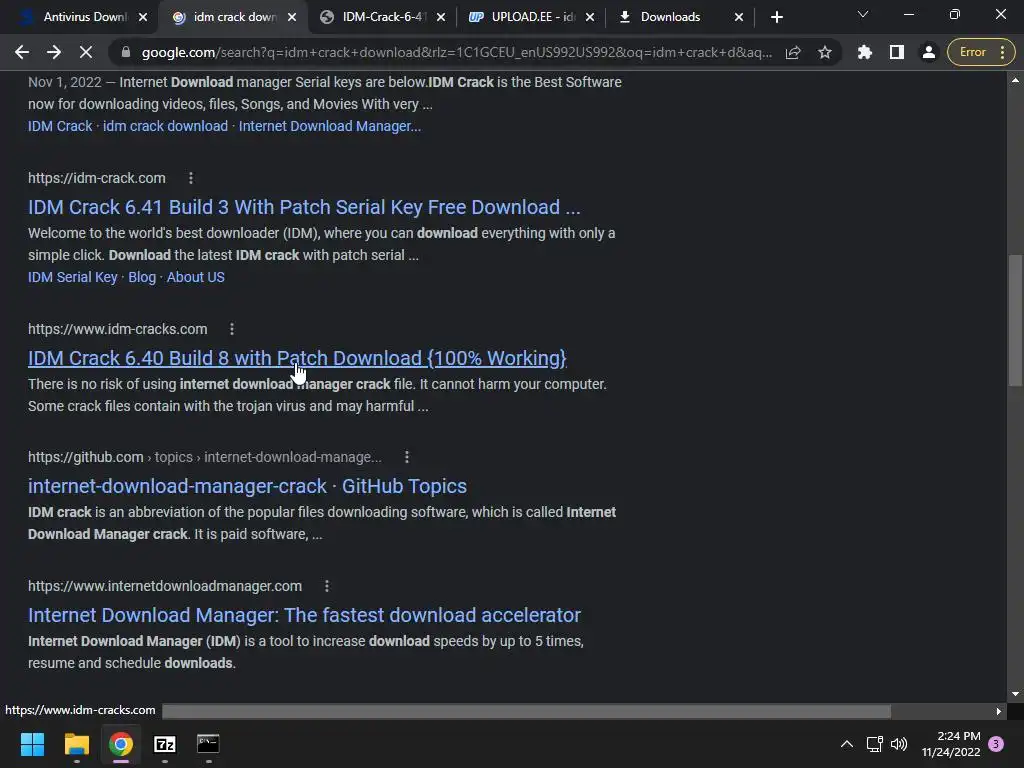The height and width of the screenshot is (768, 1024).
Task: Switch to IDM-Crack-6-41 tab
Action: coord(383,17)
